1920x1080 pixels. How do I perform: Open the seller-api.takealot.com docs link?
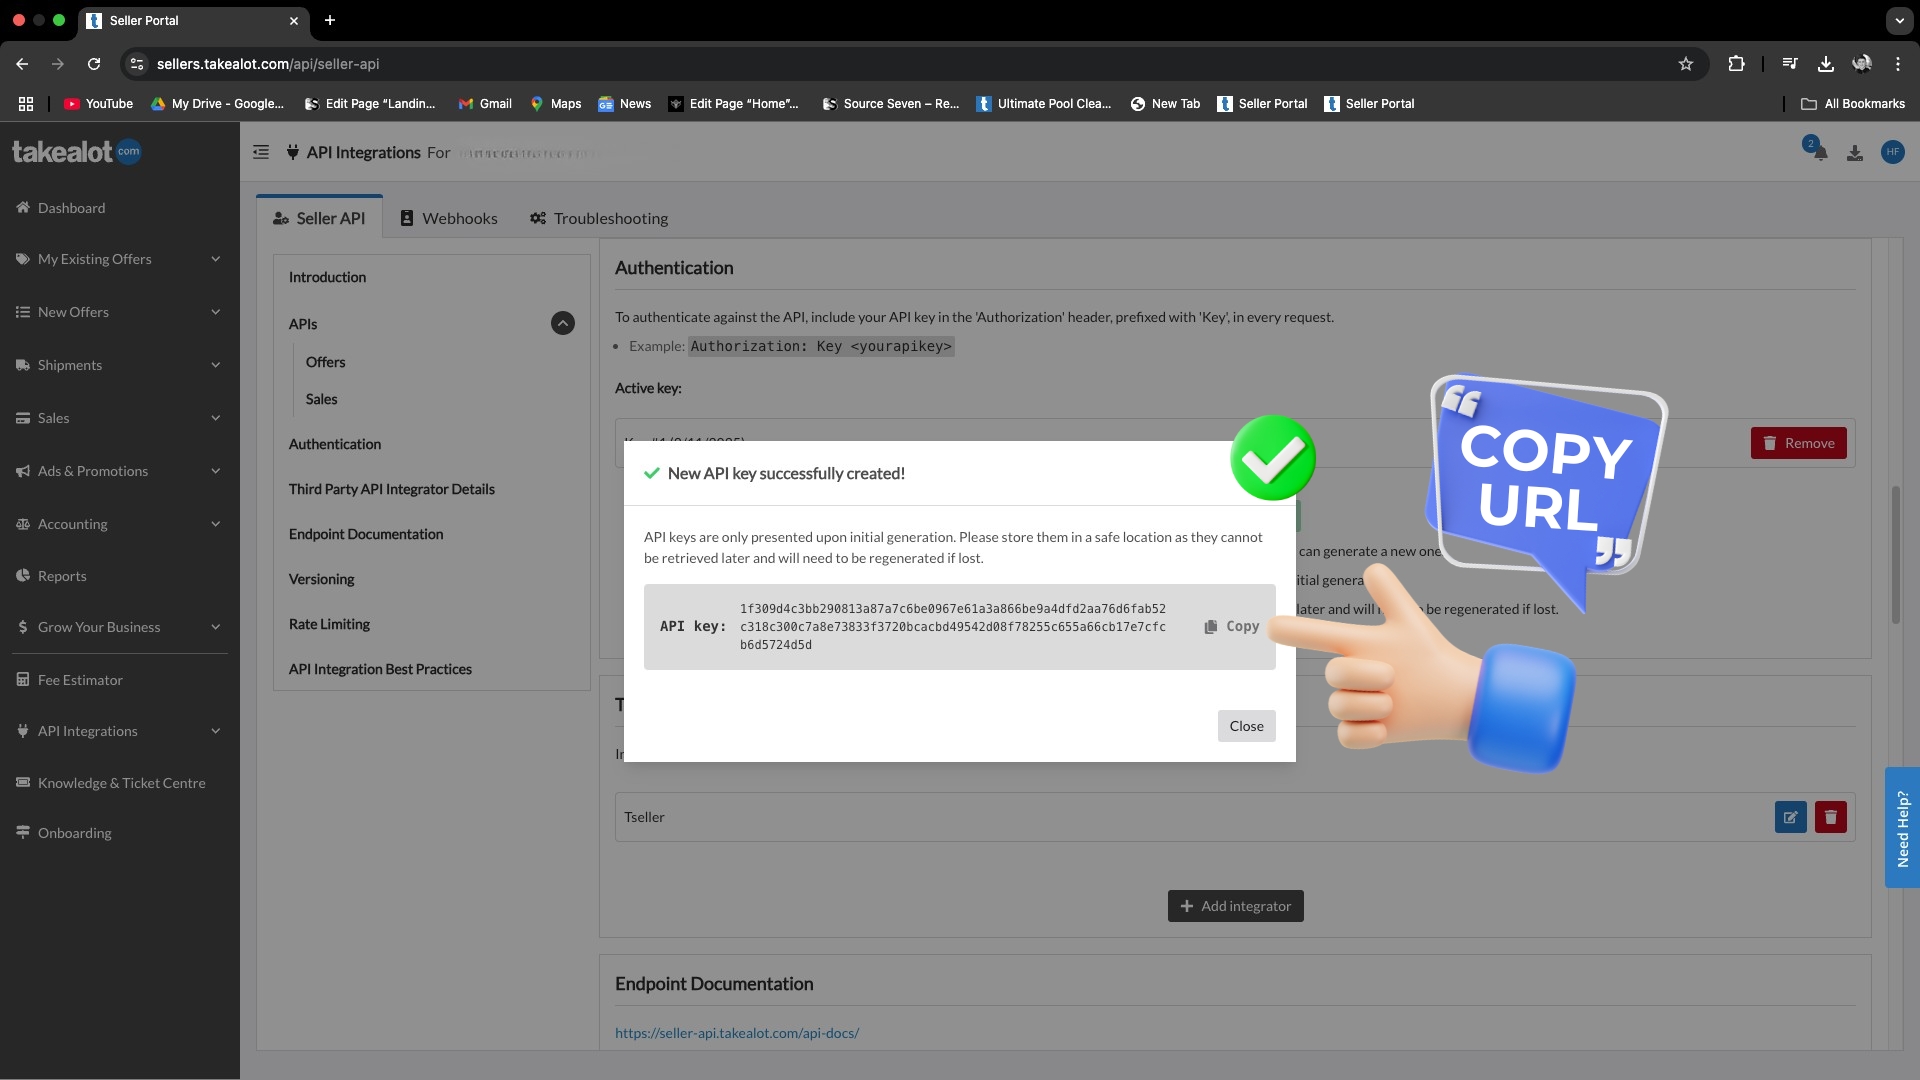[x=737, y=1032]
